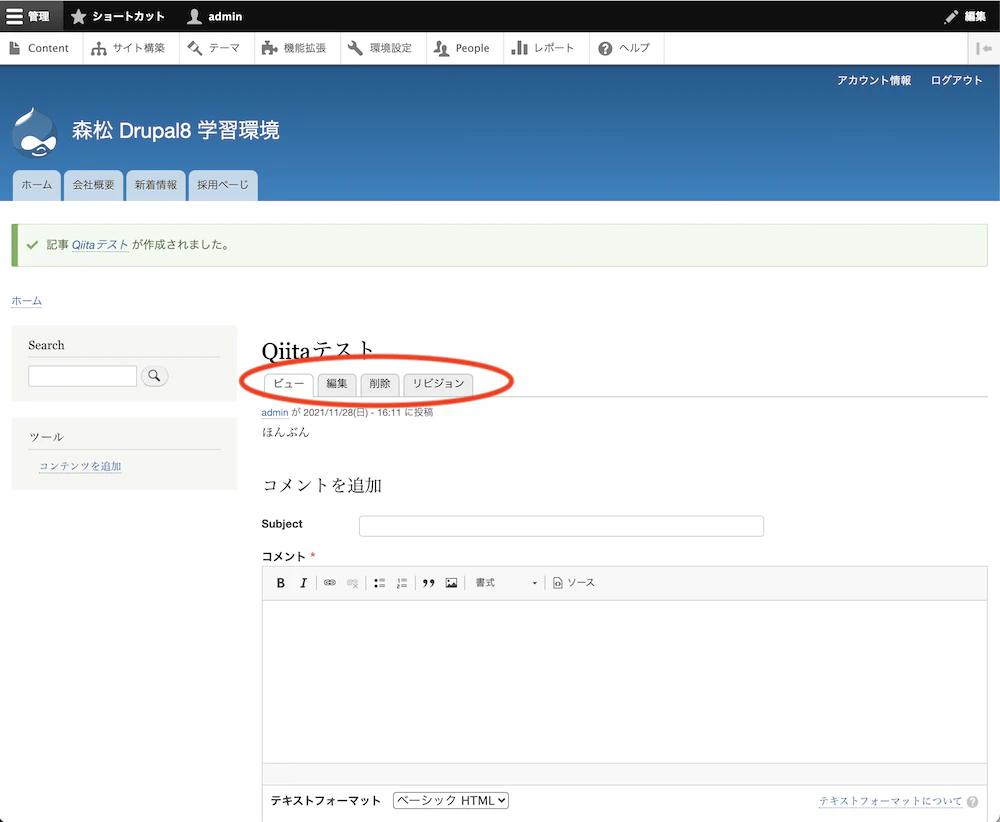Screen dimensions: 1000x822
Task: Open ヘルプ menu
Action: tap(624, 48)
